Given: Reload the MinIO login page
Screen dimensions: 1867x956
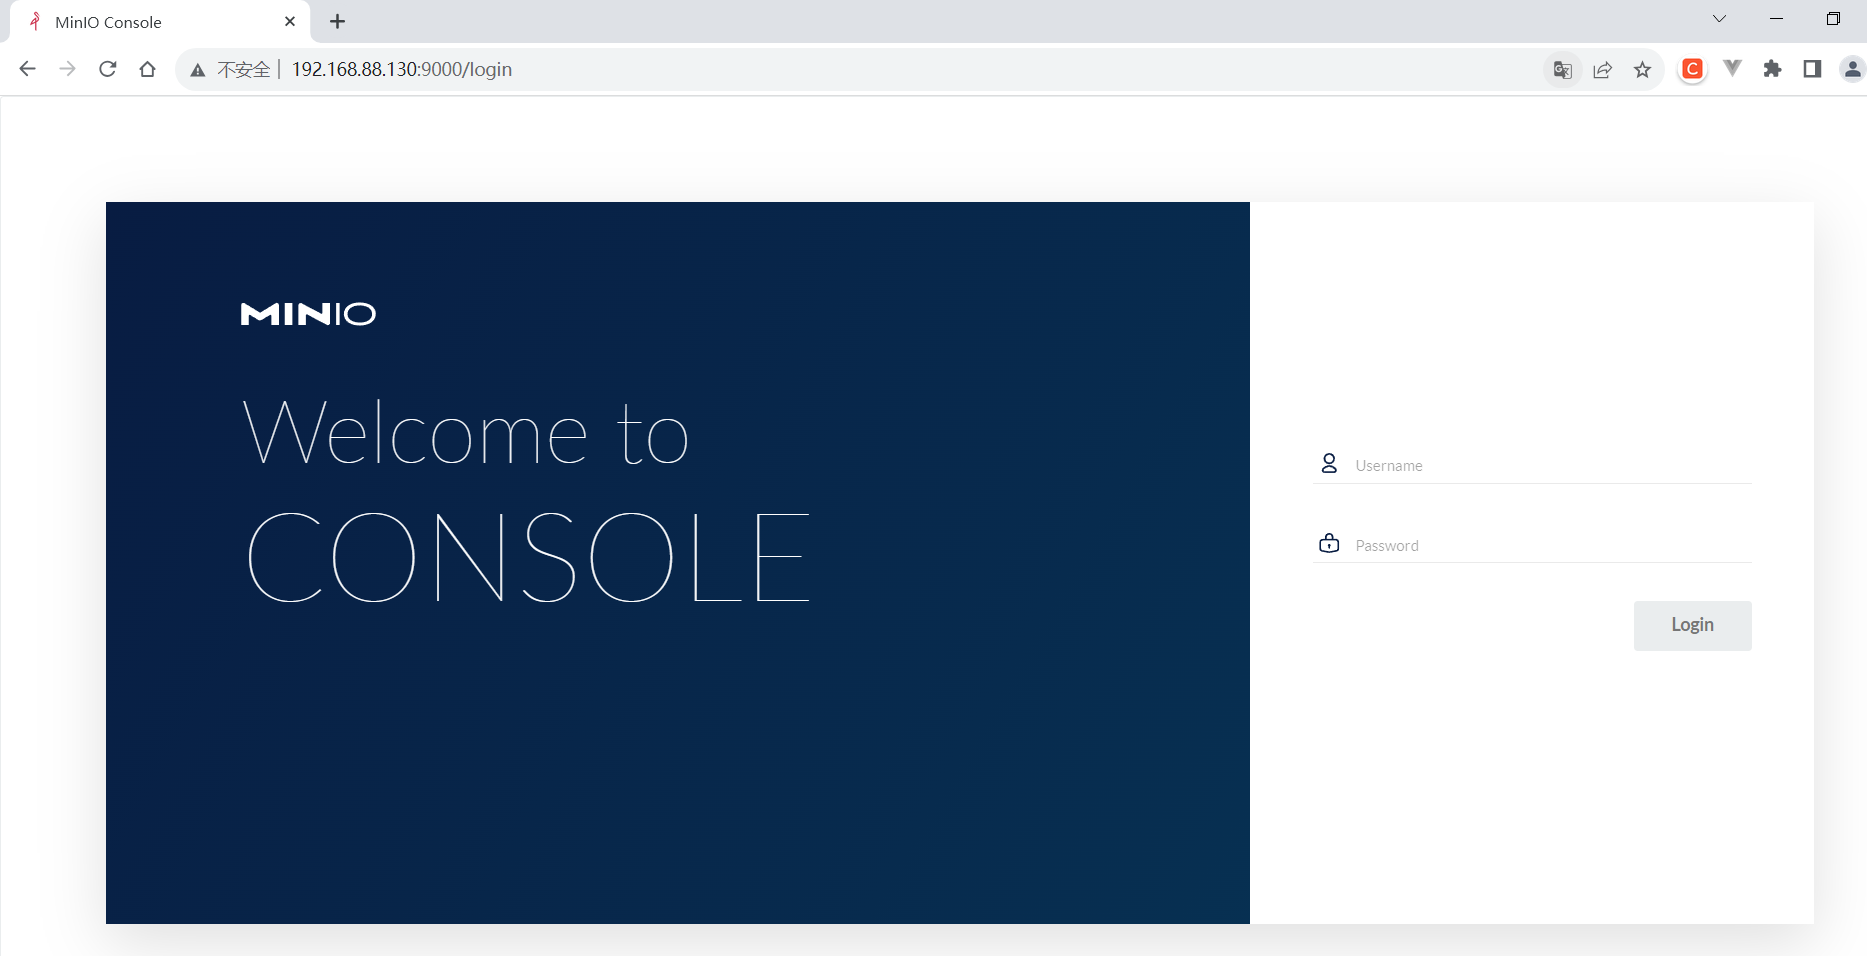Looking at the screenshot, I should click(108, 69).
